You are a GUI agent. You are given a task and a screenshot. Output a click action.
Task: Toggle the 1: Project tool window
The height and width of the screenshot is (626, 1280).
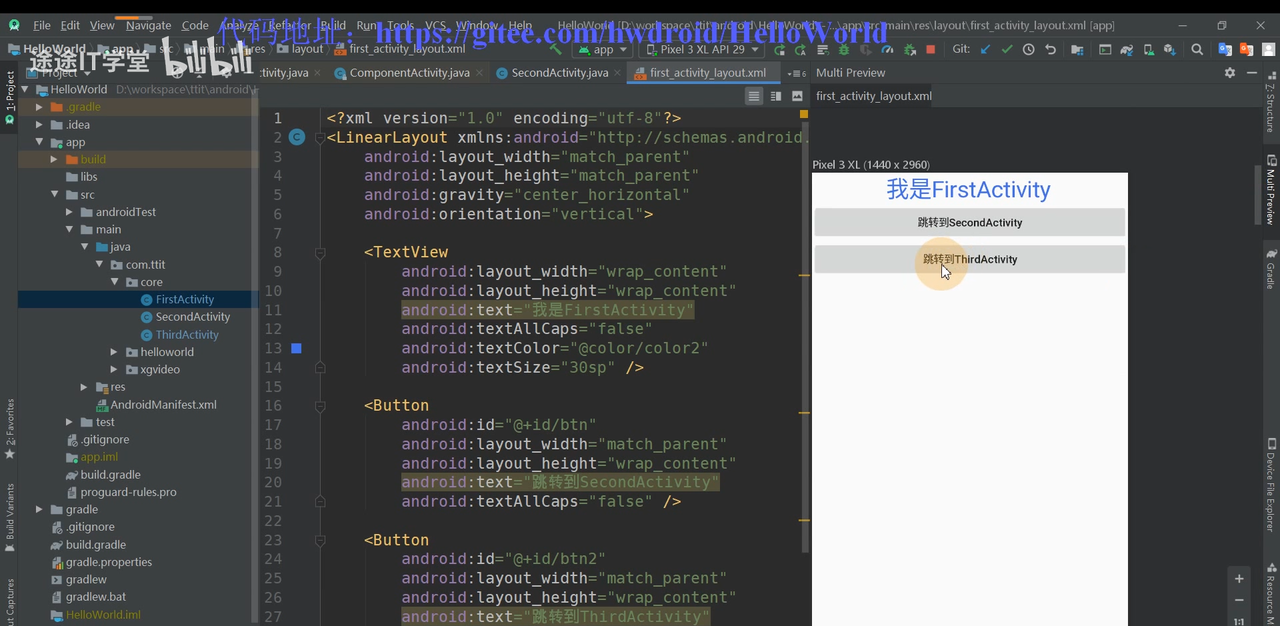(x=10, y=97)
